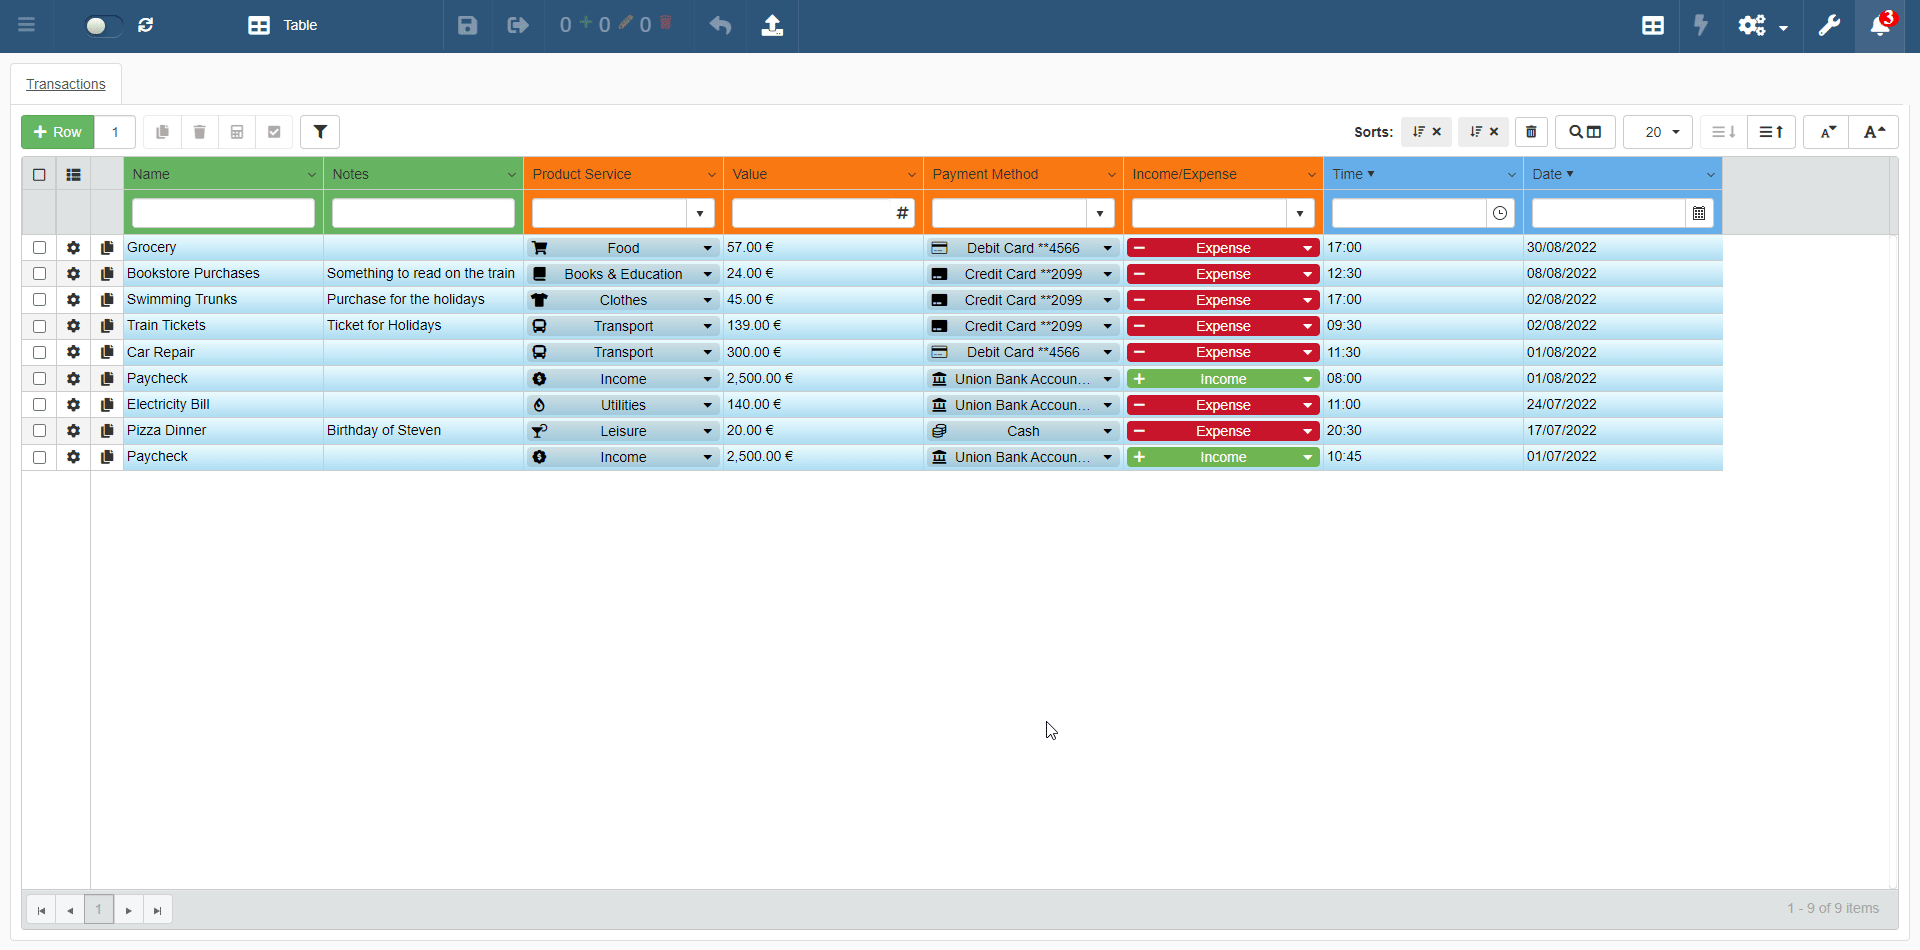This screenshot has width=1920, height=950.
Task: Click the upload export icon
Action: click(x=772, y=26)
